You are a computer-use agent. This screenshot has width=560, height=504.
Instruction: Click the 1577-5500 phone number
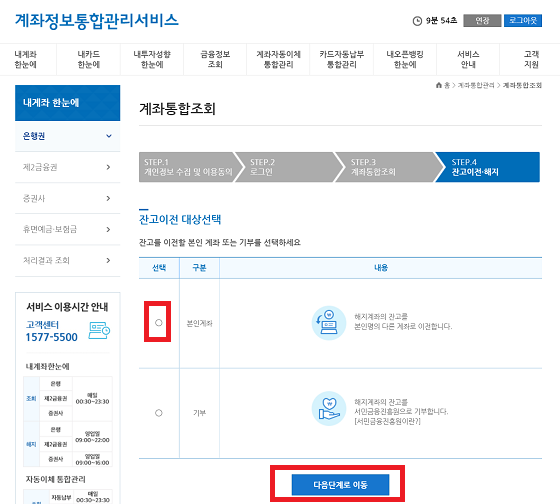click(x=51, y=337)
